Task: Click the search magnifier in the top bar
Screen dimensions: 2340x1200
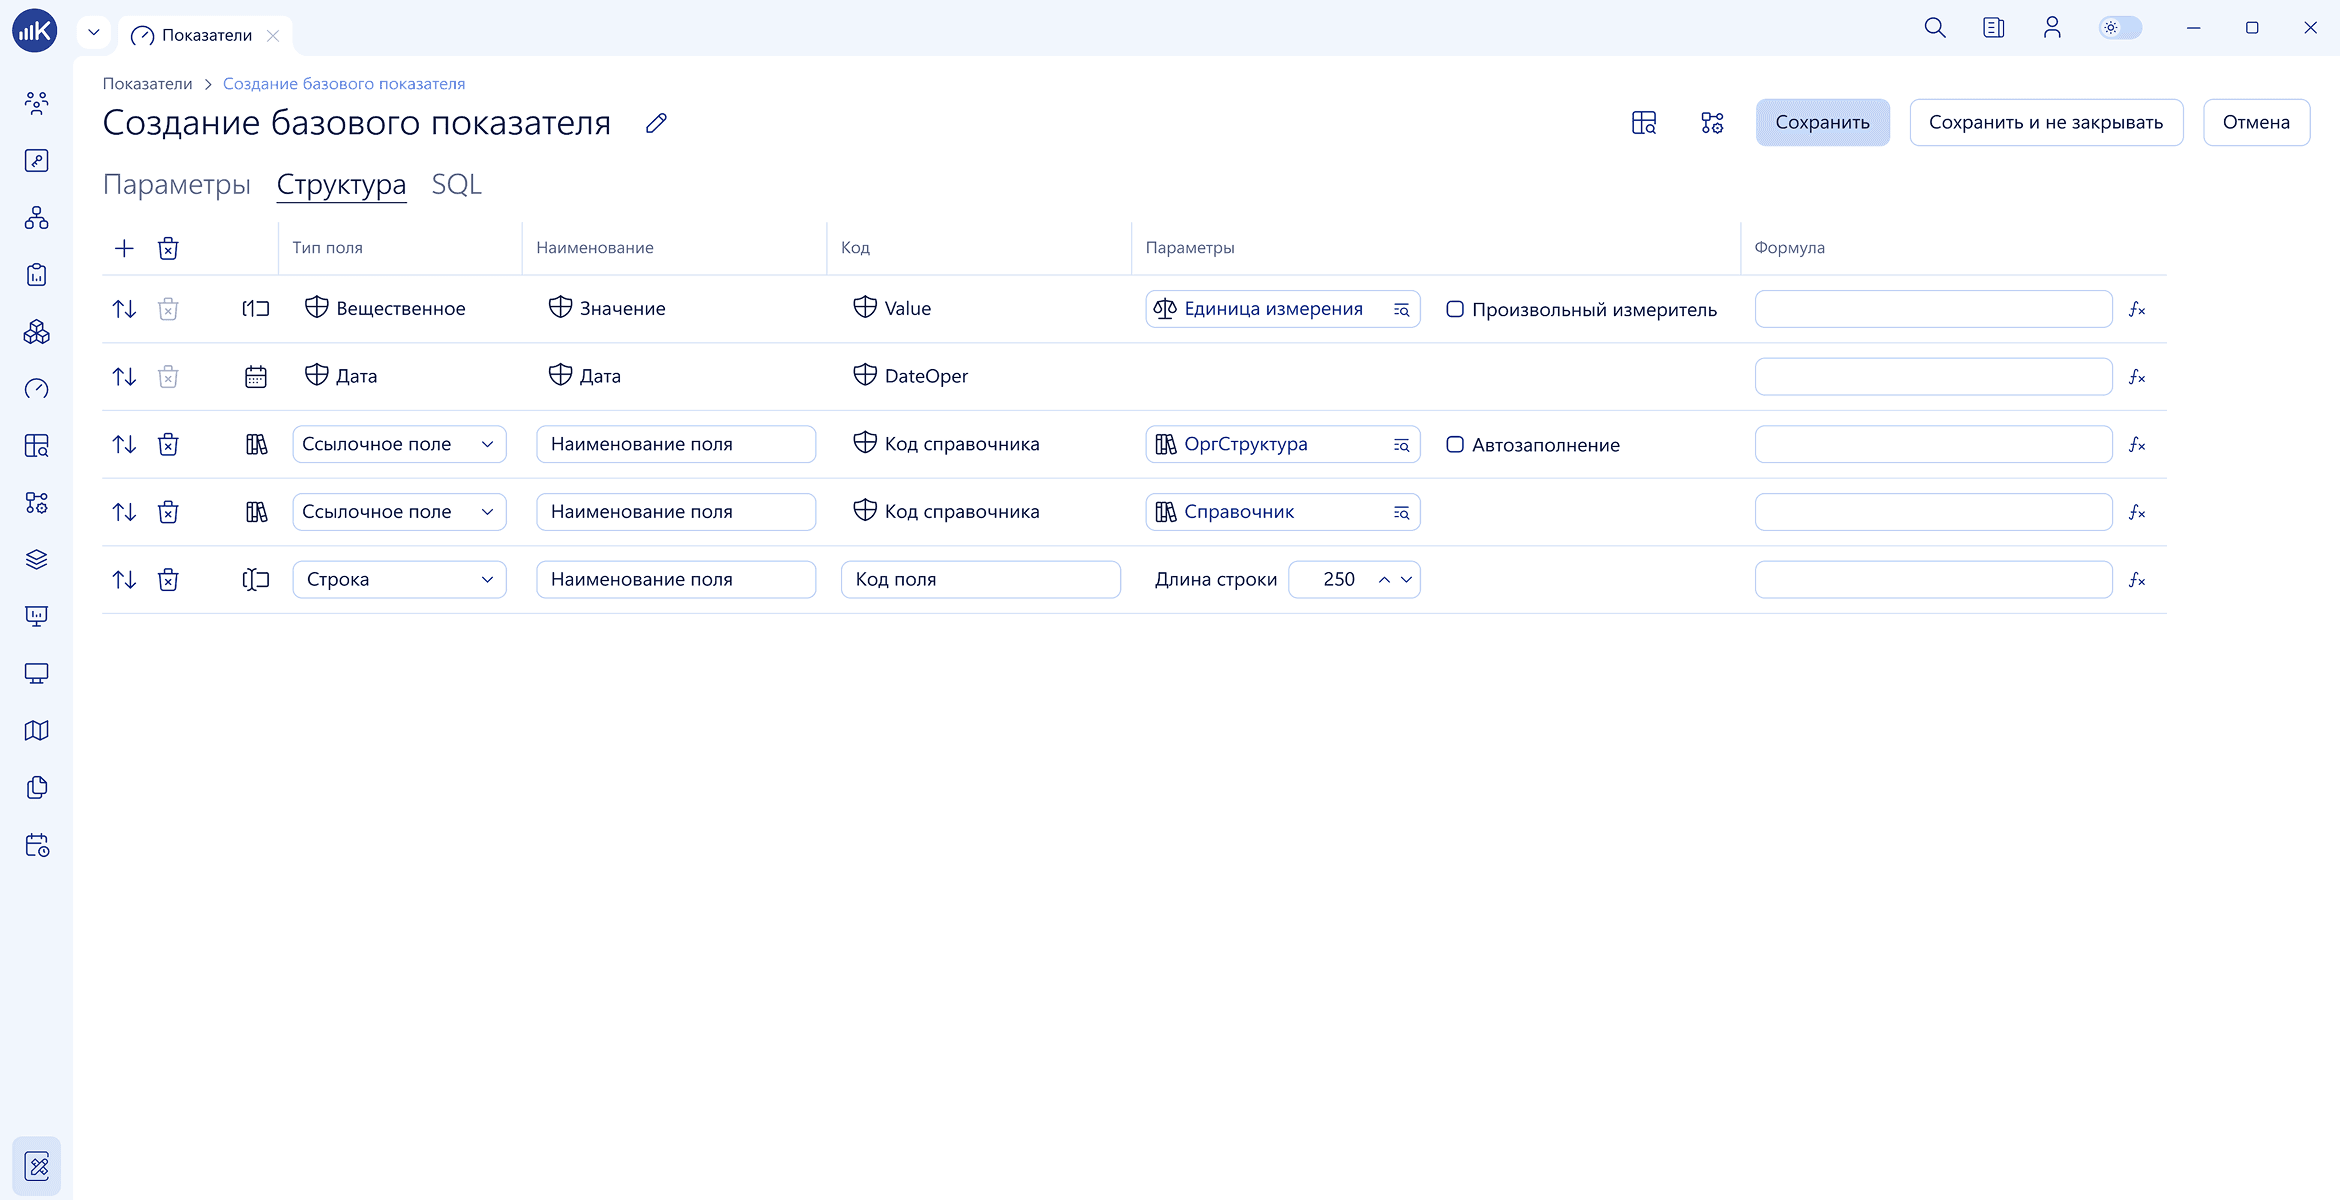Action: tap(1935, 28)
